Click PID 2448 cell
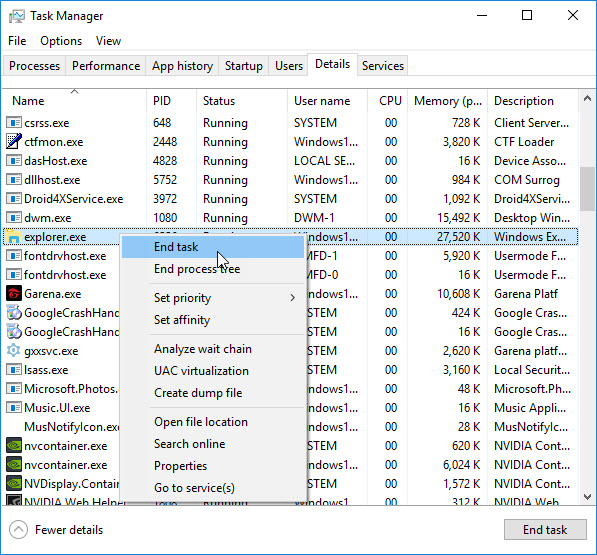597x555 pixels. pos(165,142)
